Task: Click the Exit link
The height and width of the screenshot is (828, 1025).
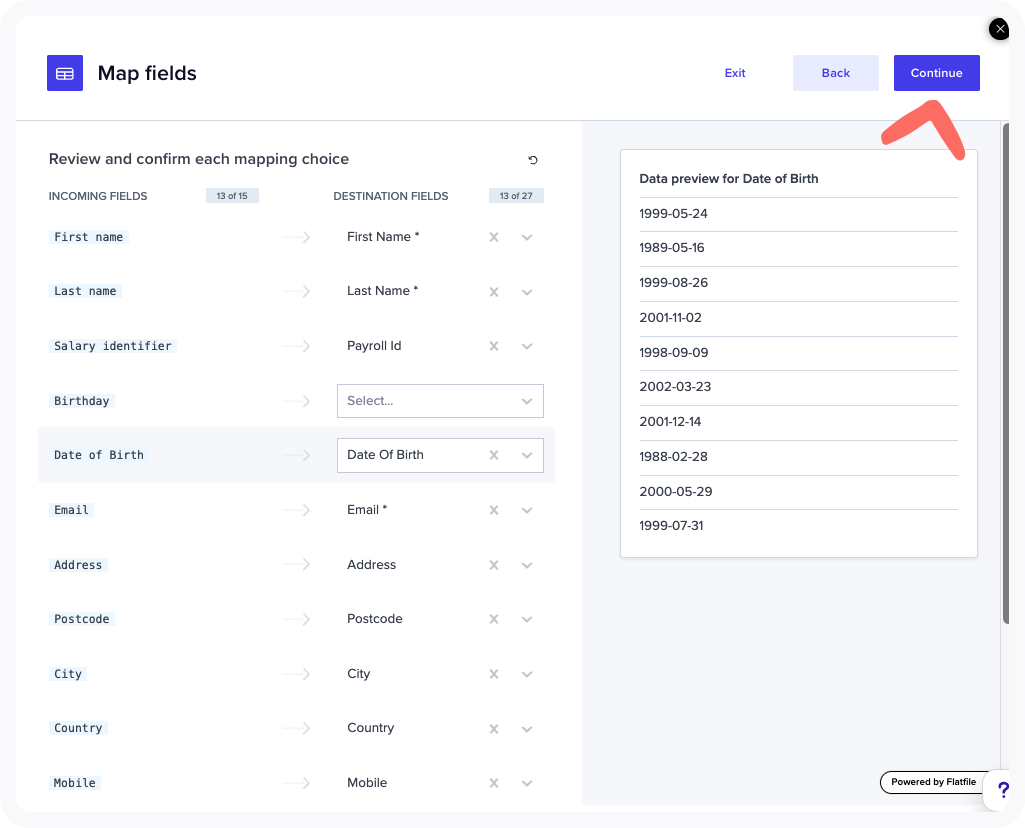Action: point(735,73)
